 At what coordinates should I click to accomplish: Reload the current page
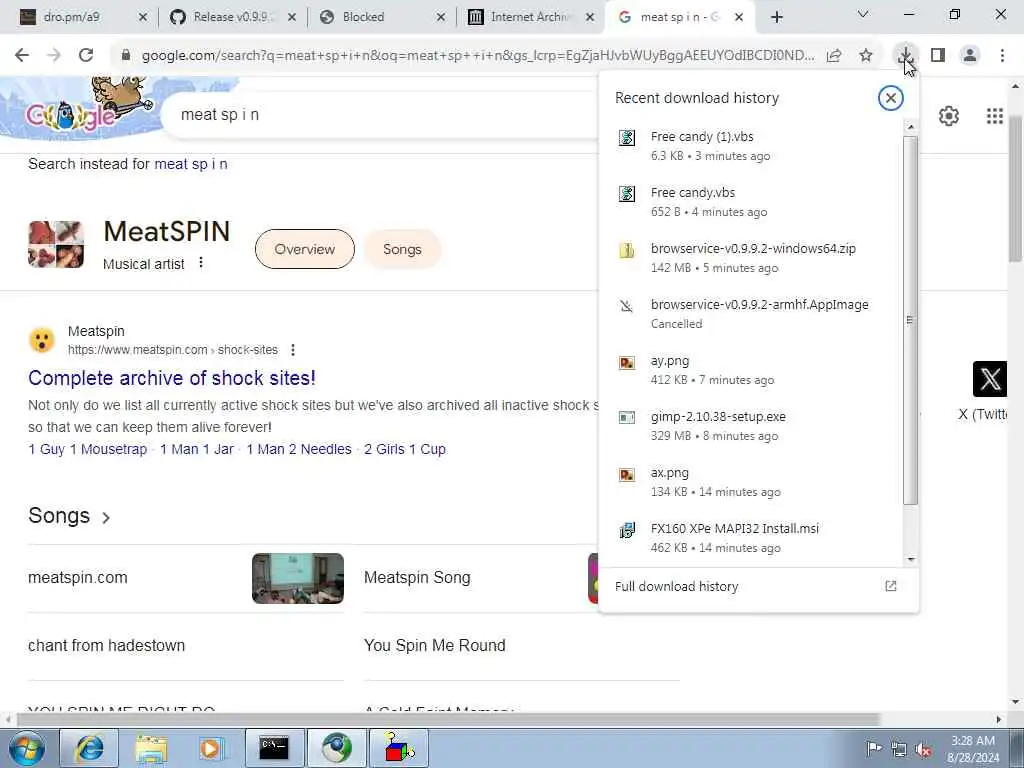pos(86,56)
